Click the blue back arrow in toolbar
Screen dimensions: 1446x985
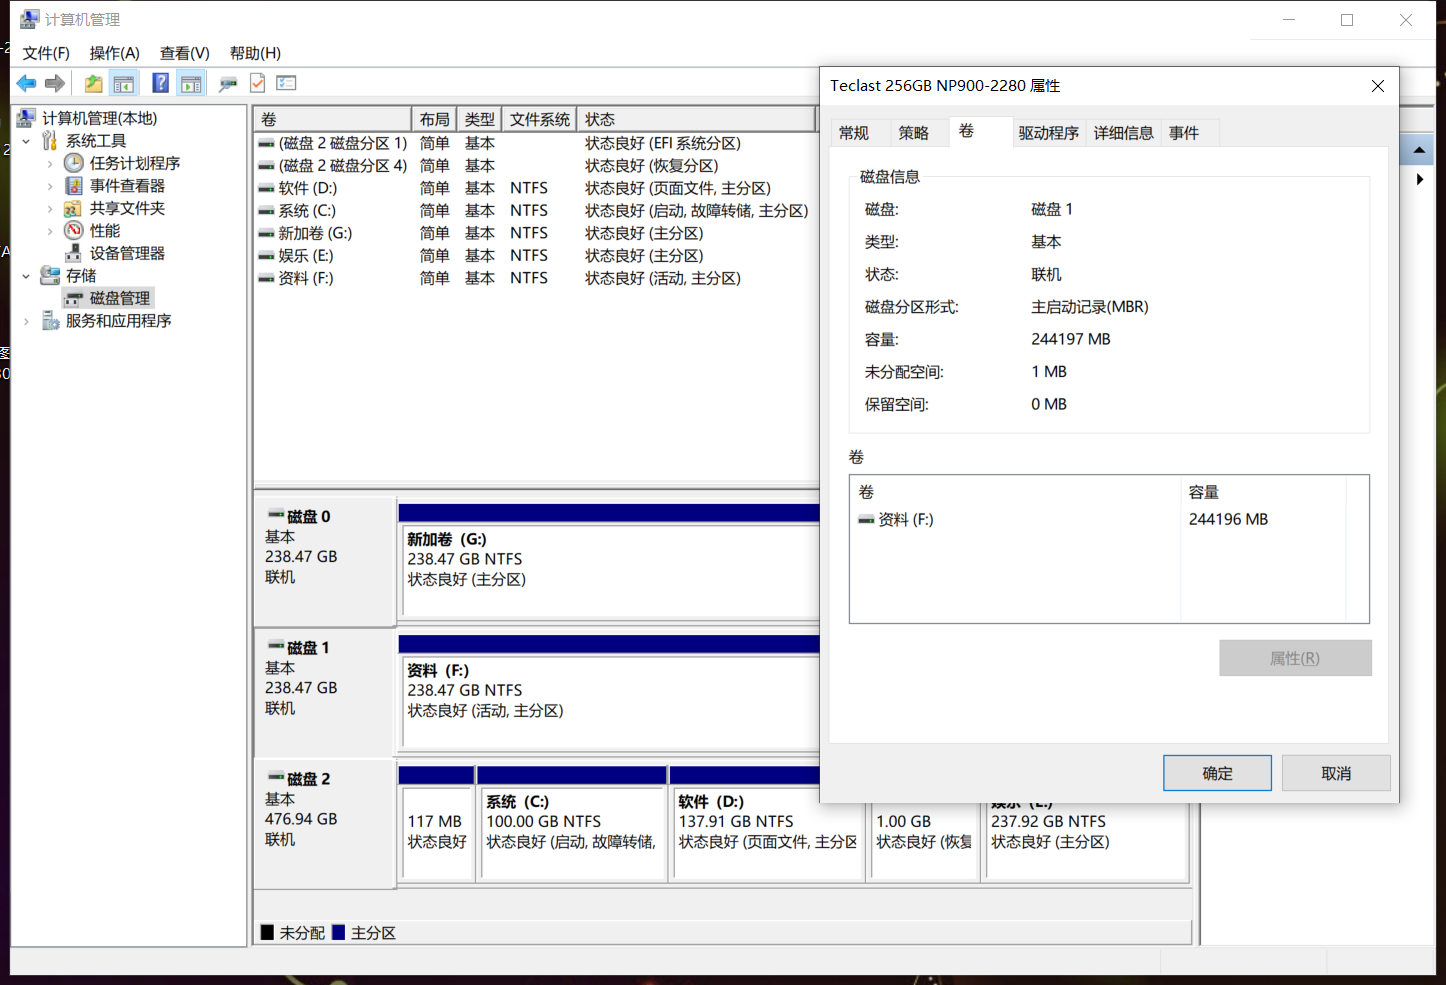[26, 84]
